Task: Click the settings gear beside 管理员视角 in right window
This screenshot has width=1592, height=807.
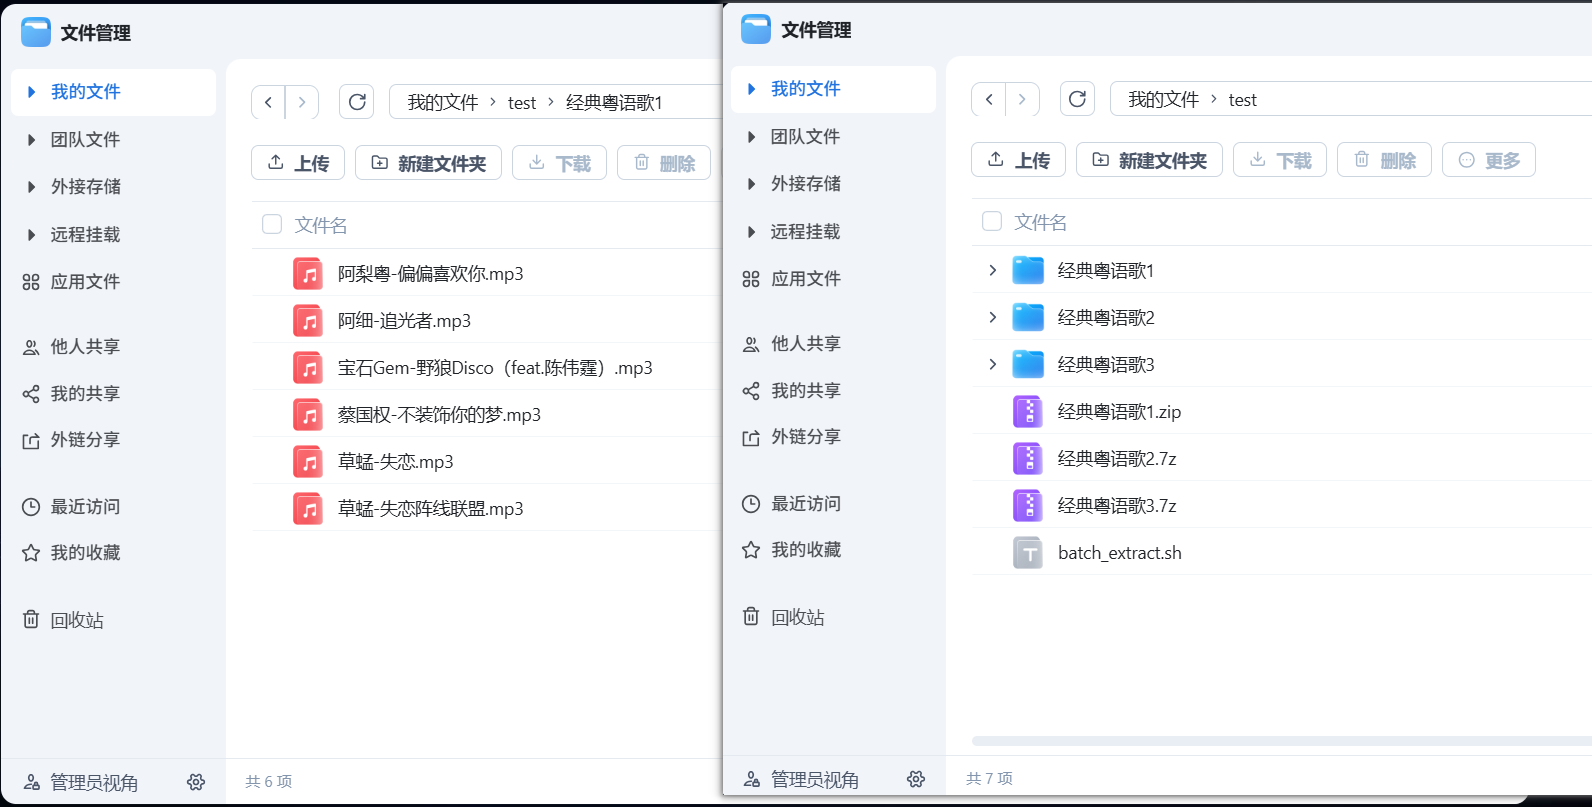Action: [x=916, y=779]
